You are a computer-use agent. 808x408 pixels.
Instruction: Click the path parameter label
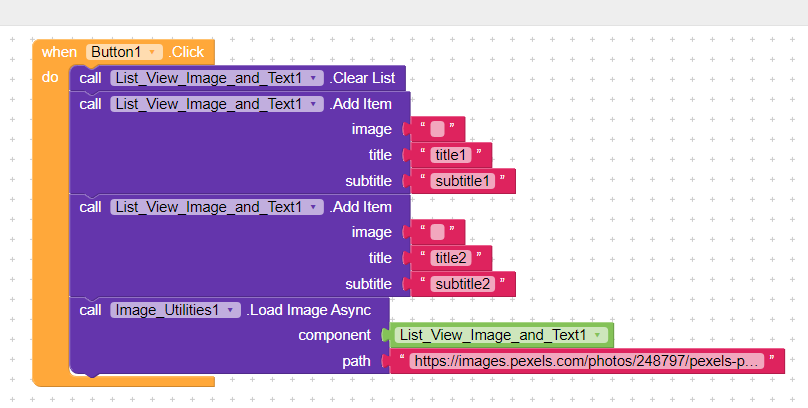[355, 361]
